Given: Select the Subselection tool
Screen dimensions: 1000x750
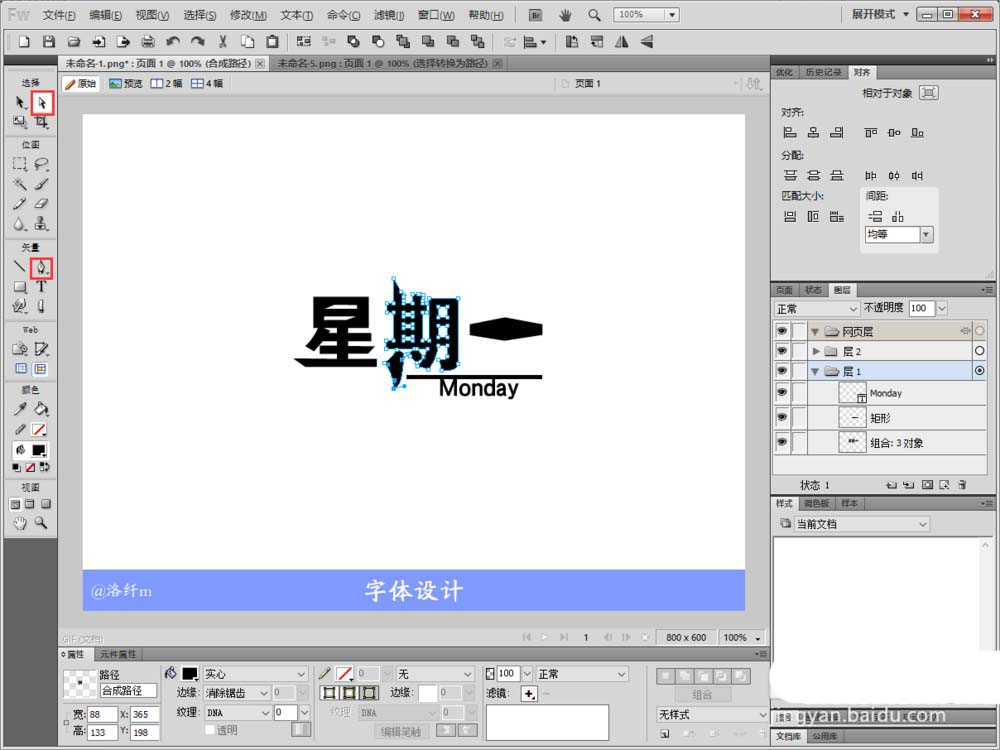Looking at the screenshot, I should 42,103.
